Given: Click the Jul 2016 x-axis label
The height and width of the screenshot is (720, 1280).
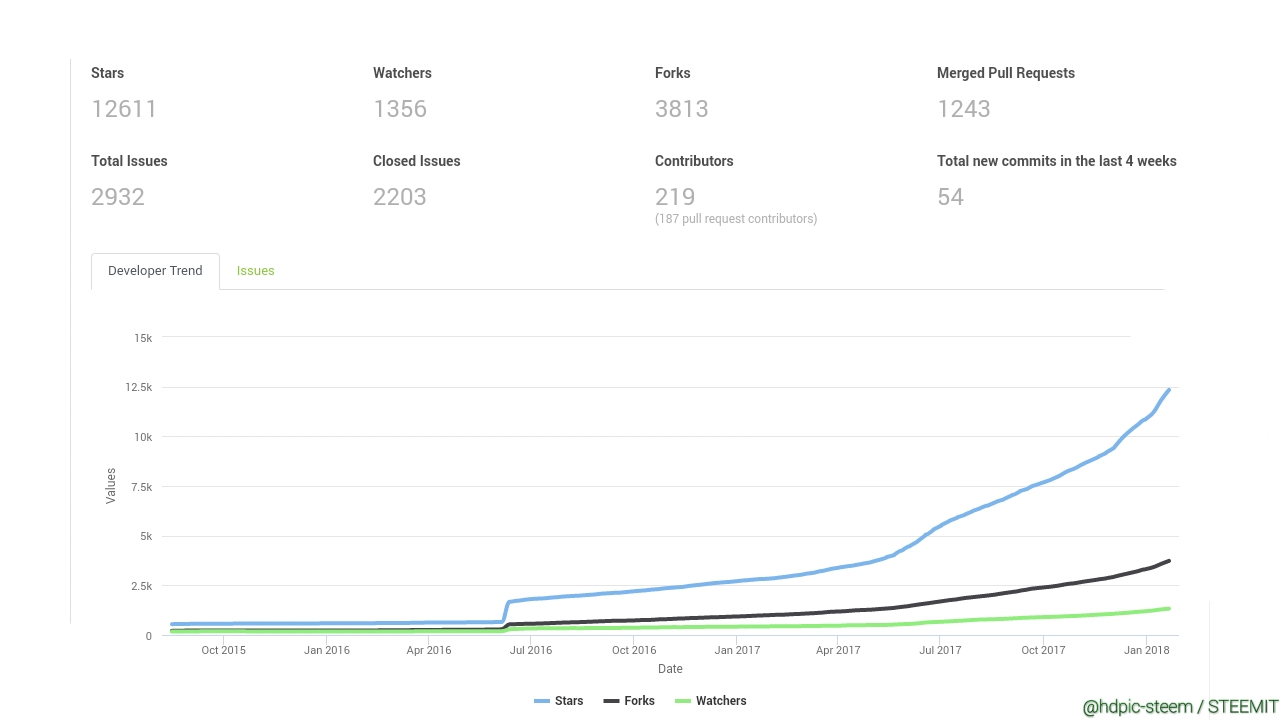Looking at the screenshot, I should (531, 650).
